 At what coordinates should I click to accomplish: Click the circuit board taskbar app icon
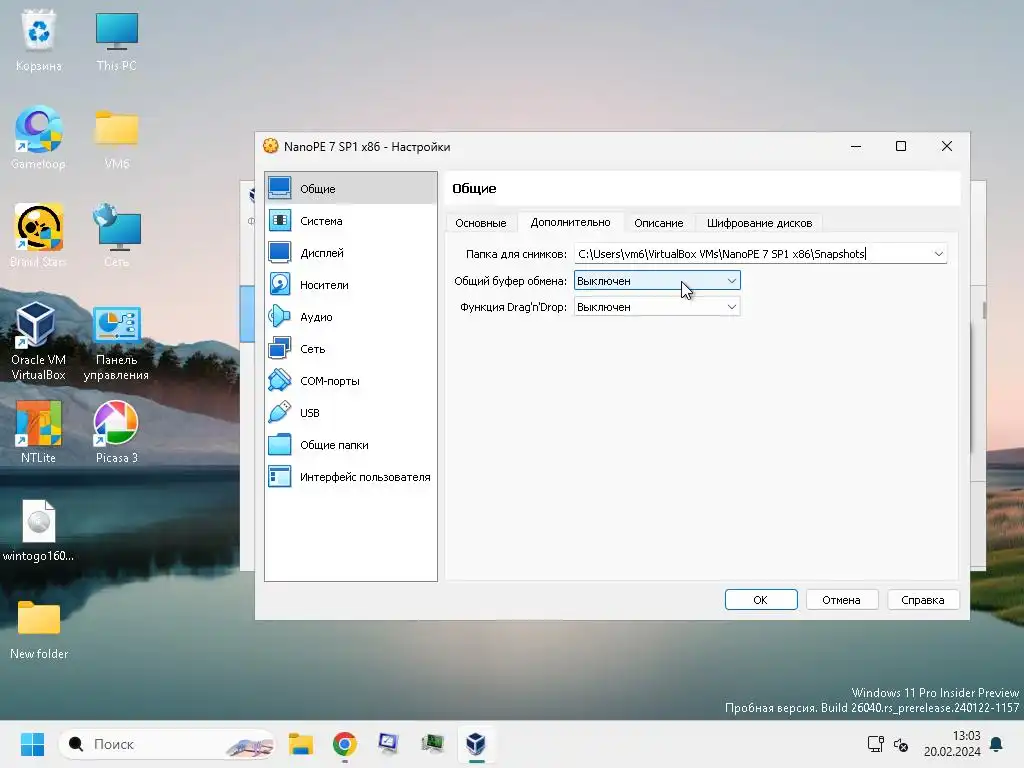pos(432,744)
